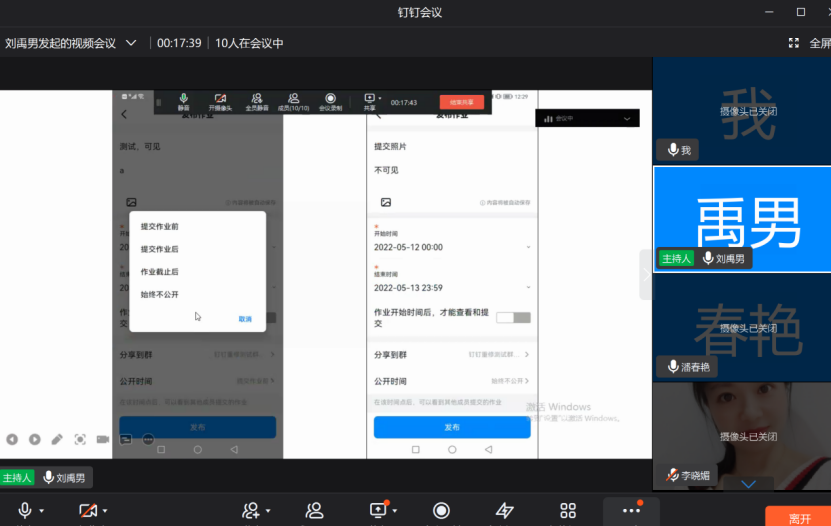Select the pen annotation tool

[57, 439]
